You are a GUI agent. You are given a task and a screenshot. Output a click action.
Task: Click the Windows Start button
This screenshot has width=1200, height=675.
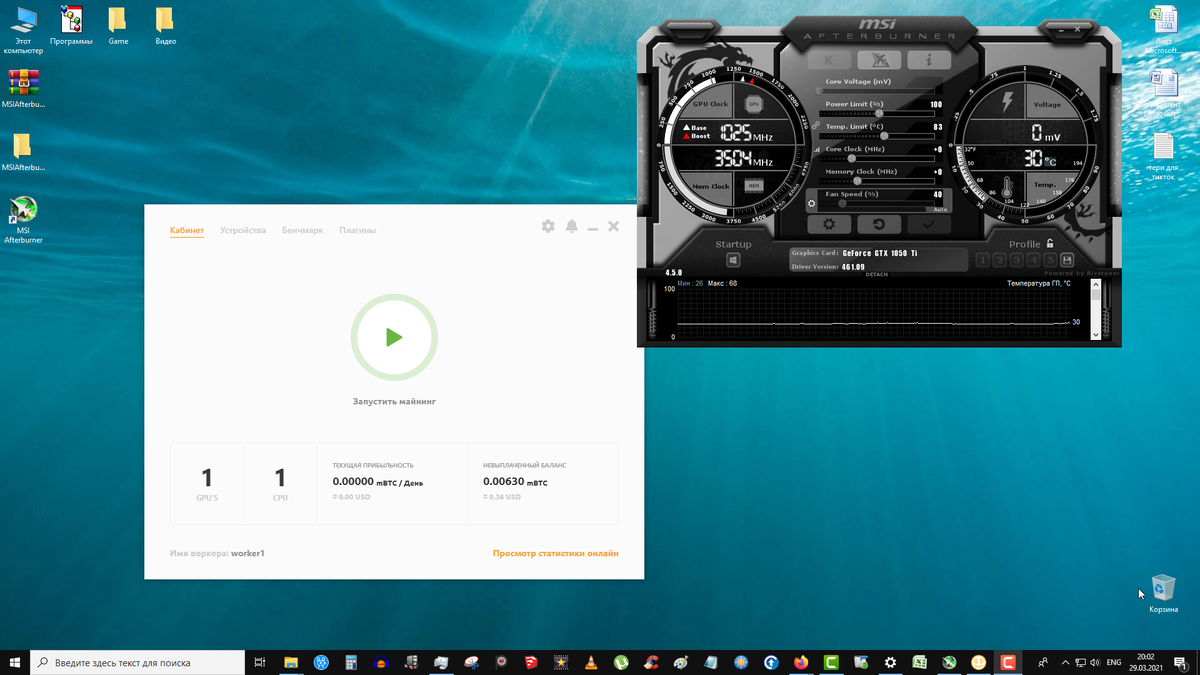click(15, 662)
